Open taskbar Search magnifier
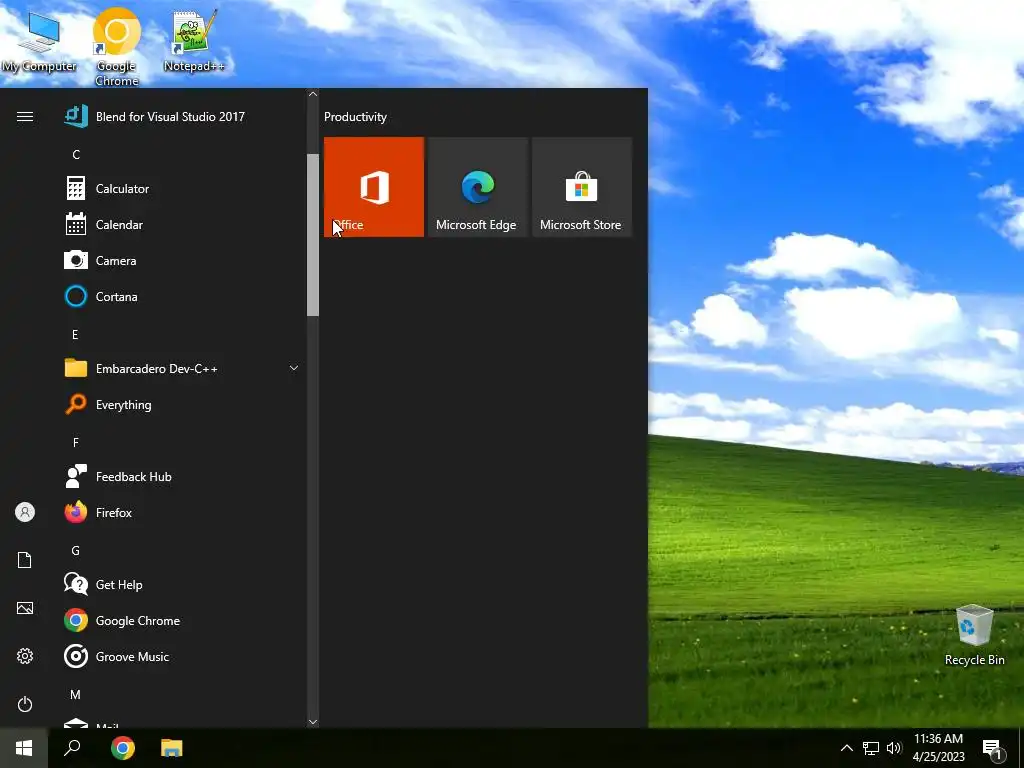This screenshot has height=768, width=1024. (72, 748)
